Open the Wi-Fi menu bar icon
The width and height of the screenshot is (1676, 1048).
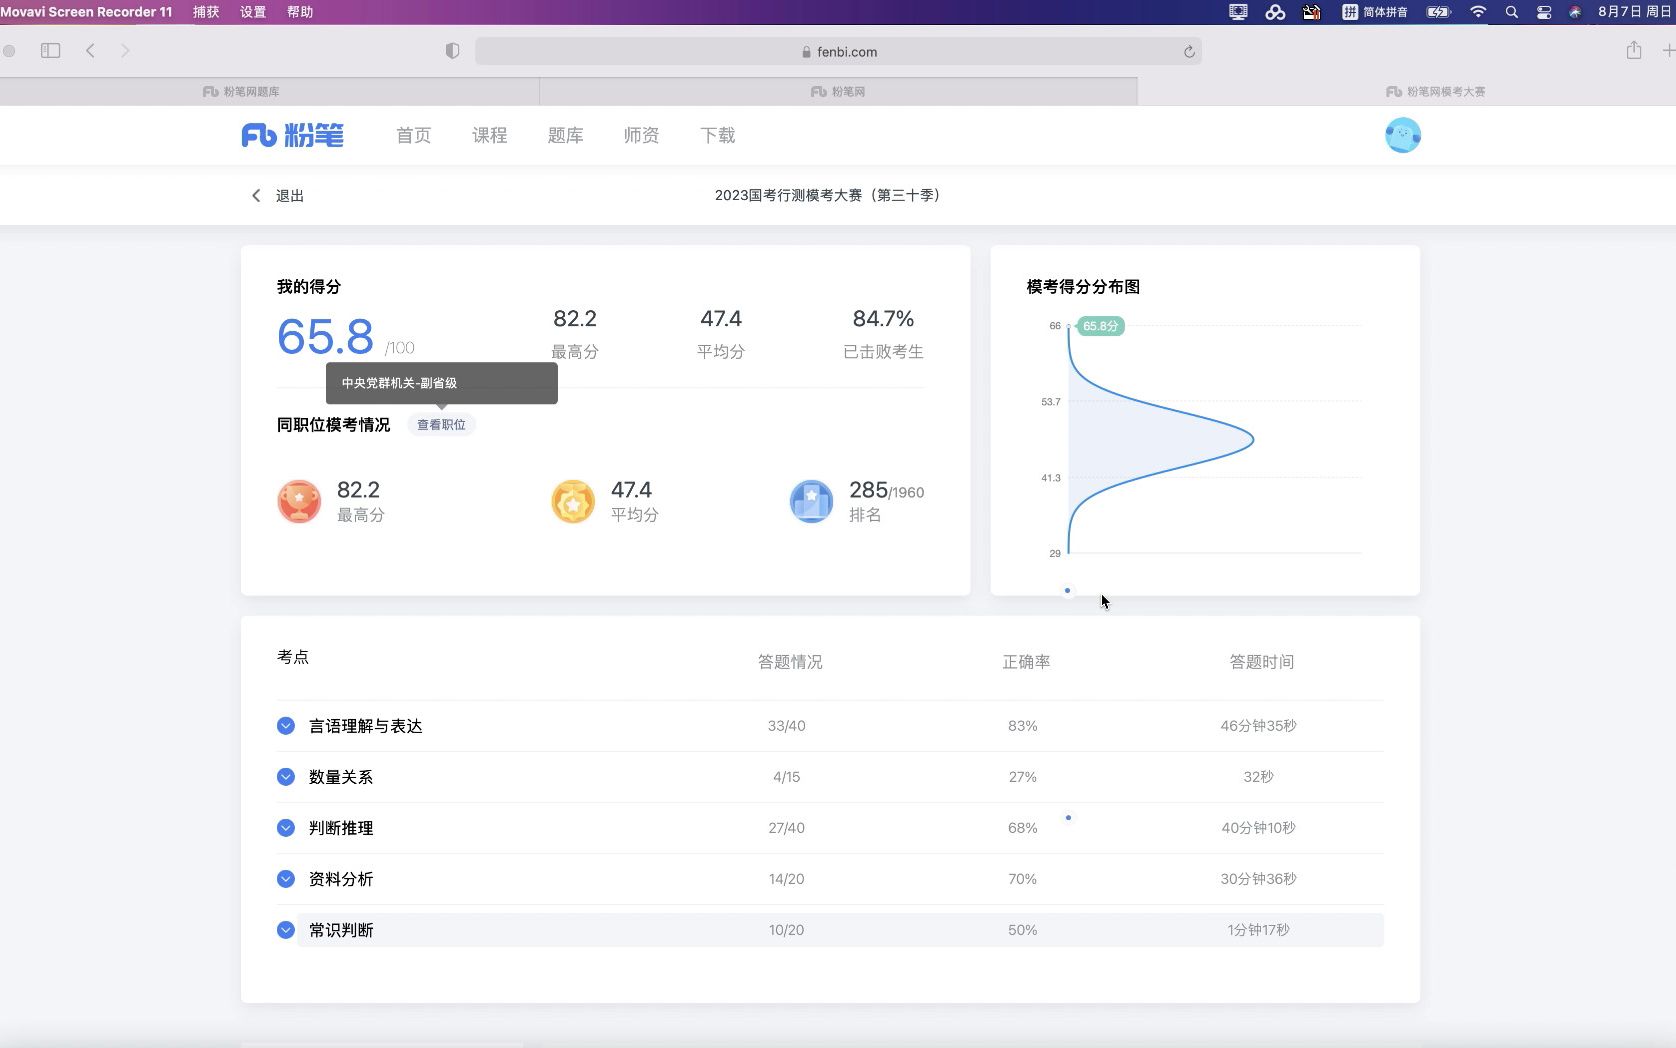(1478, 12)
